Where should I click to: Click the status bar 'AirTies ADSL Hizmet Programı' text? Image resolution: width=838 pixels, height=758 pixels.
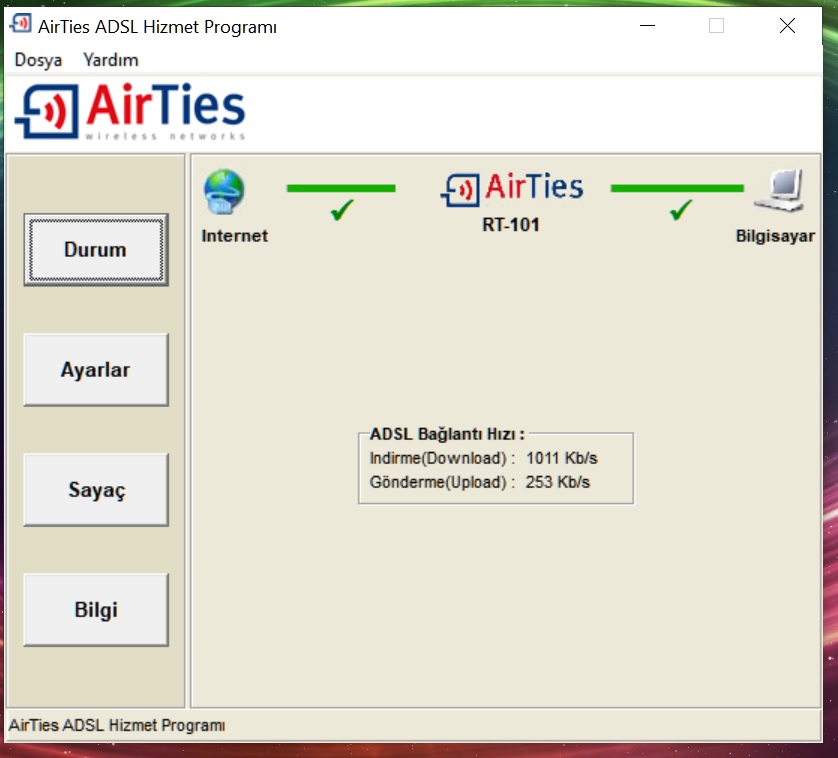[117, 725]
